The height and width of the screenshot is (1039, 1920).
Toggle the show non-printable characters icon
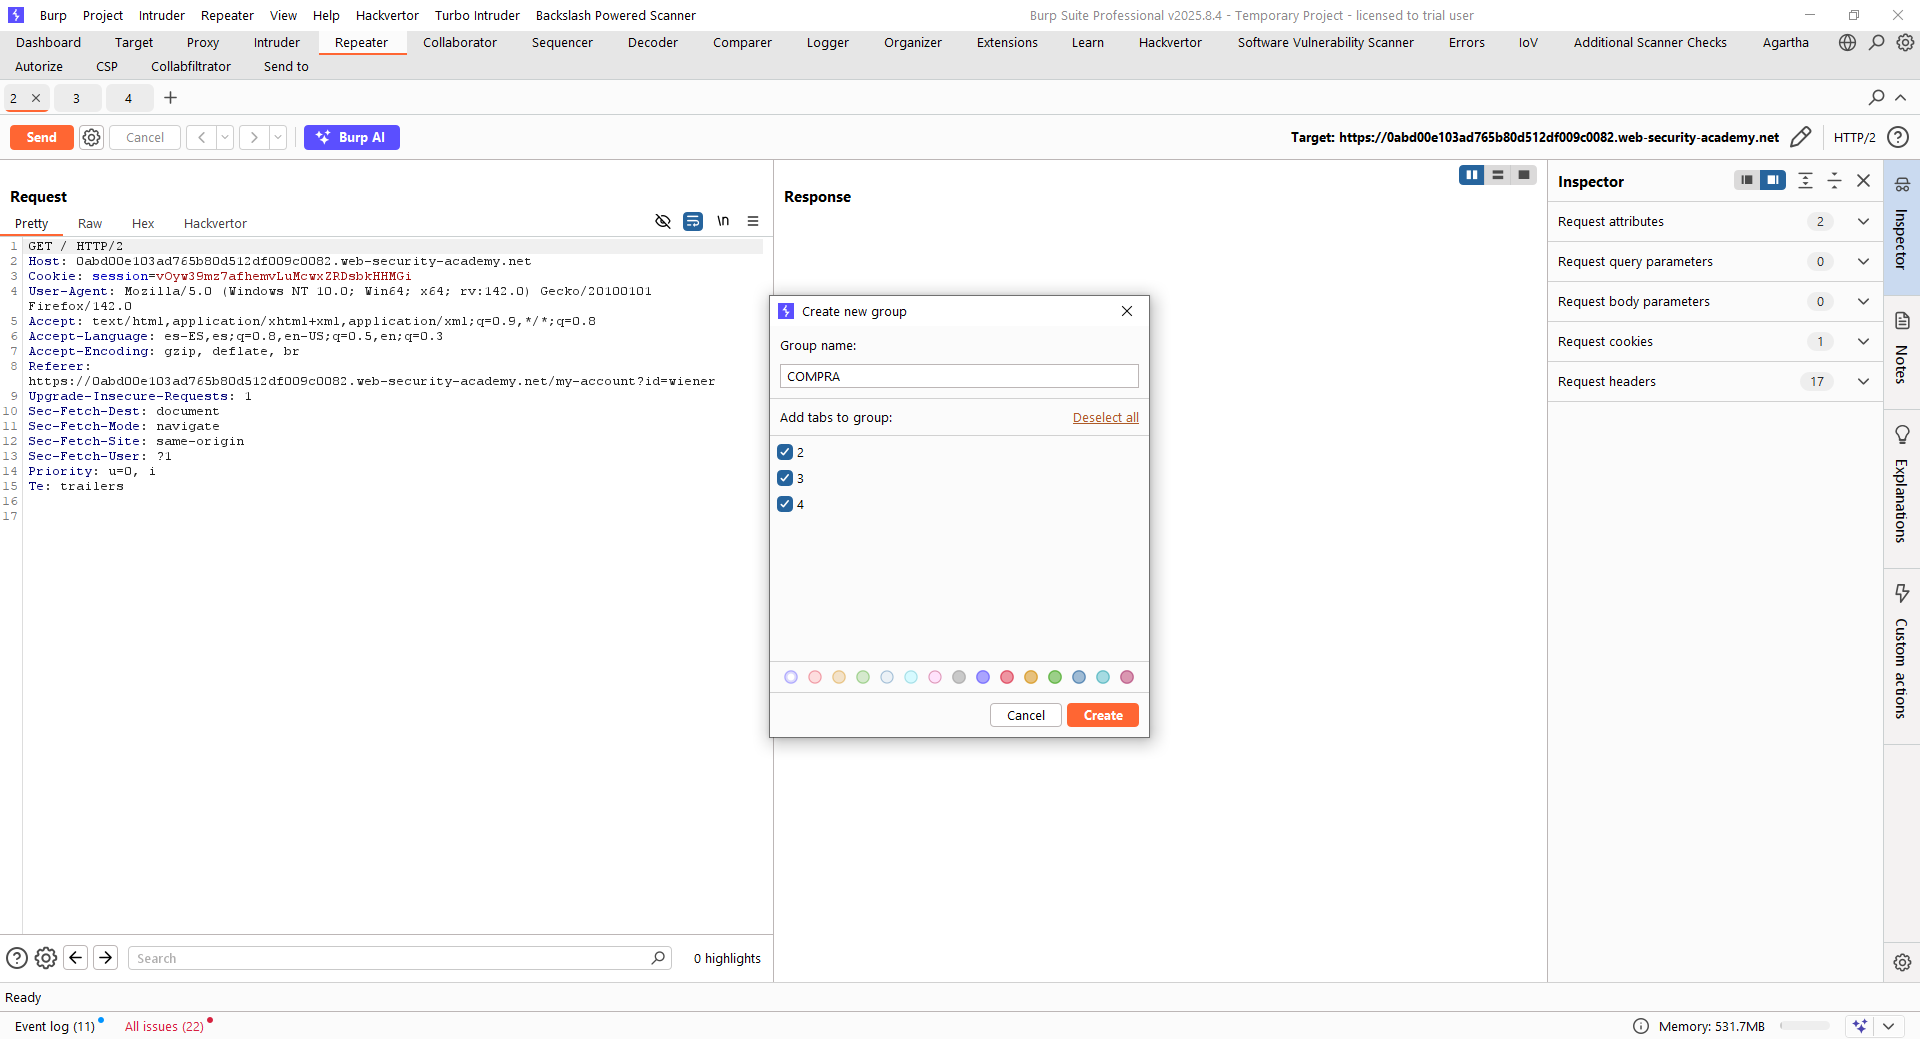pyautogui.click(x=723, y=222)
